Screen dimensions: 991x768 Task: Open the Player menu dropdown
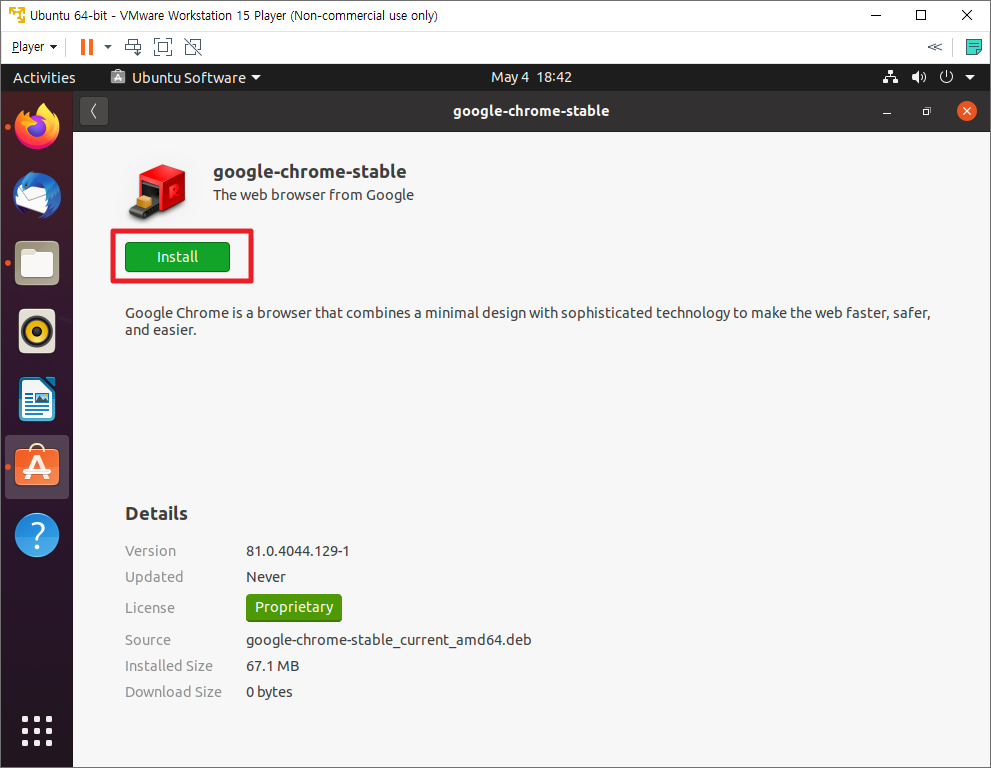pyautogui.click(x=34, y=47)
